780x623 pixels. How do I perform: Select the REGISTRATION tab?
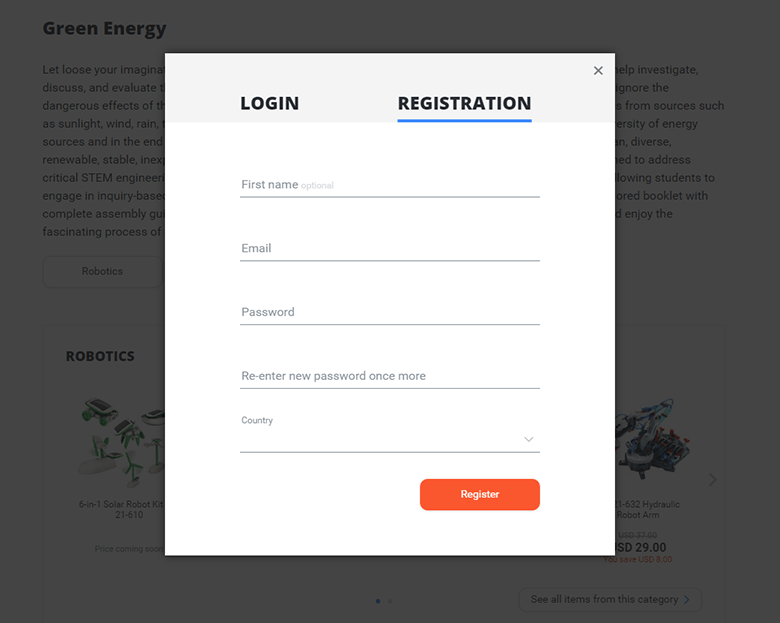pyautogui.click(x=464, y=104)
